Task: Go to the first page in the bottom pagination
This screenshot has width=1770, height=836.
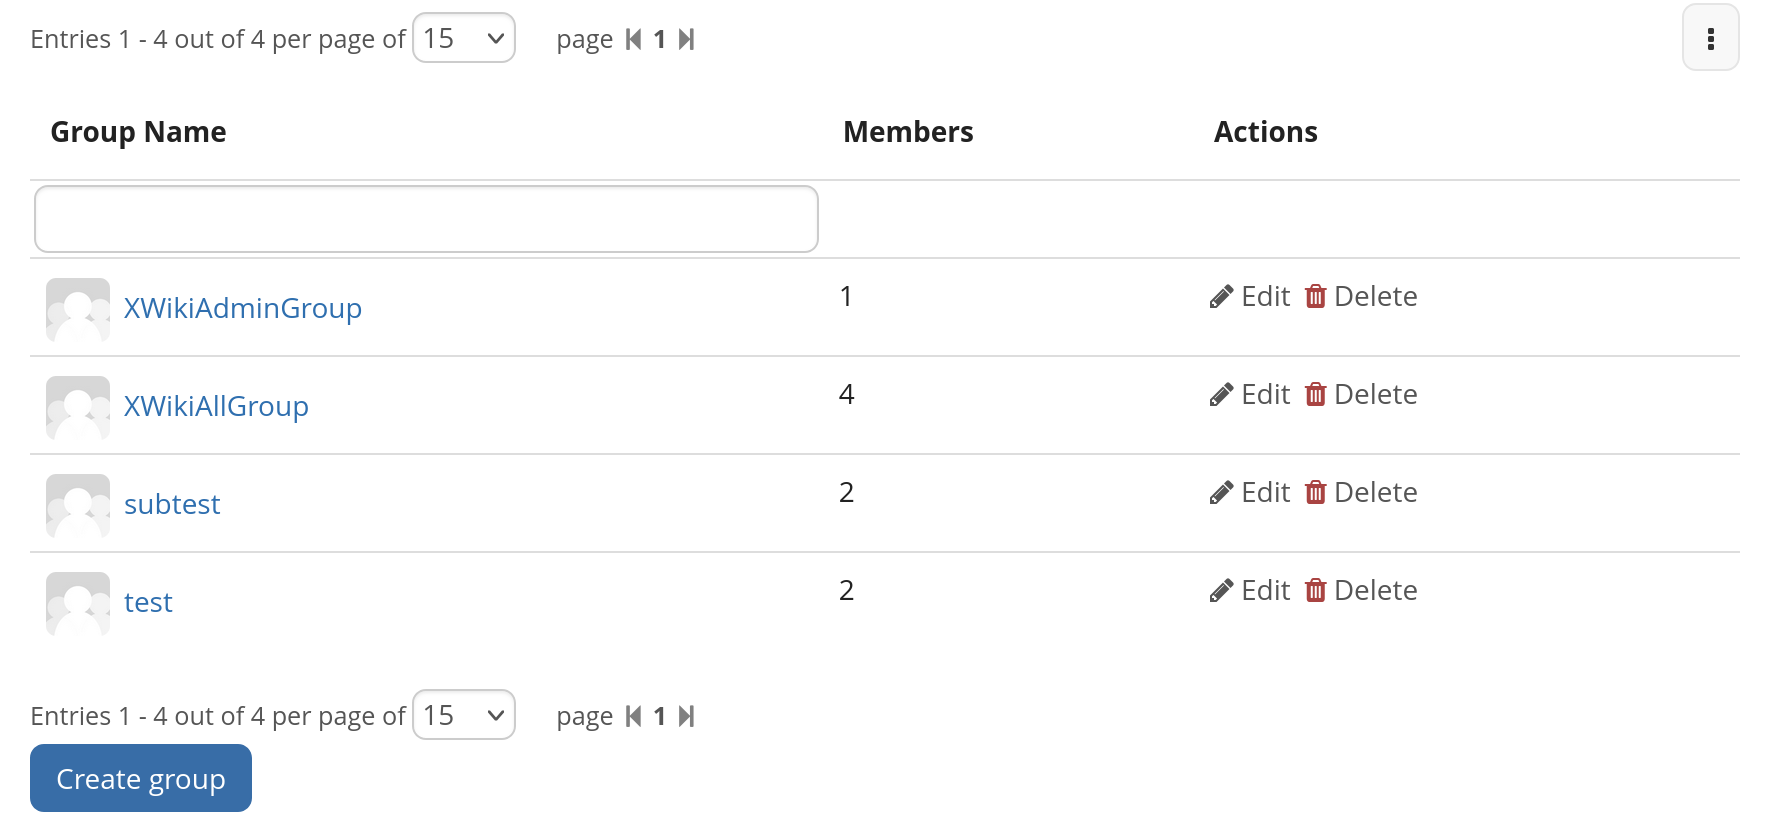Action: click(x=633, y=716)
